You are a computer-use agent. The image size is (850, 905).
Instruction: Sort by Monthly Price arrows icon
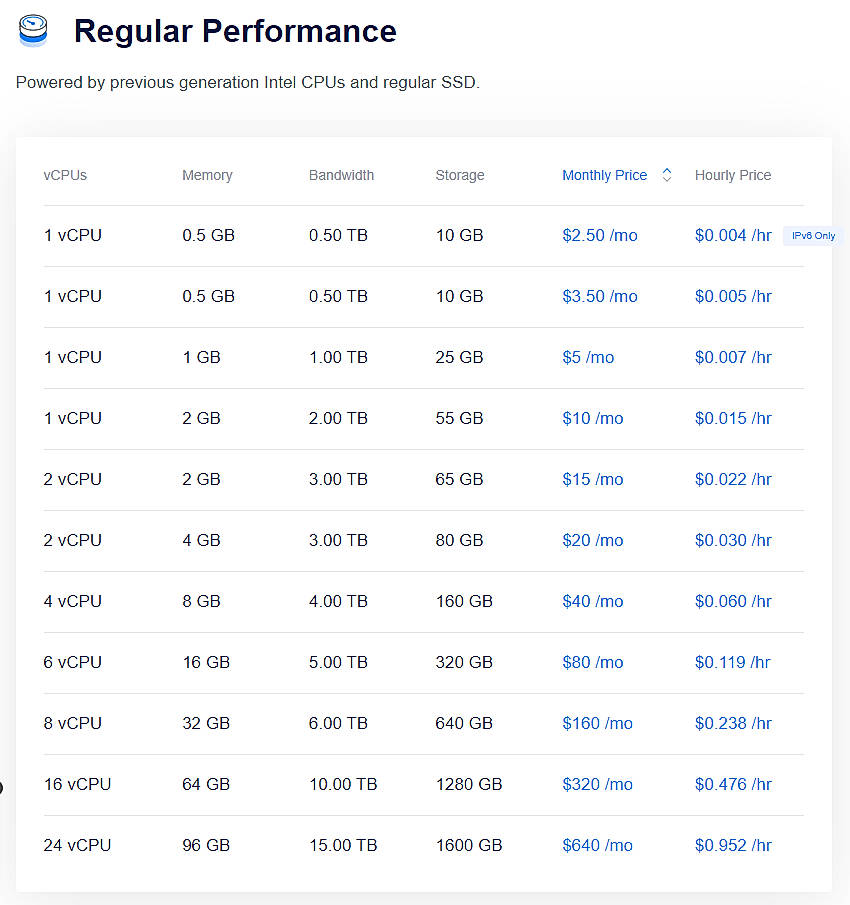pos(666,175)
